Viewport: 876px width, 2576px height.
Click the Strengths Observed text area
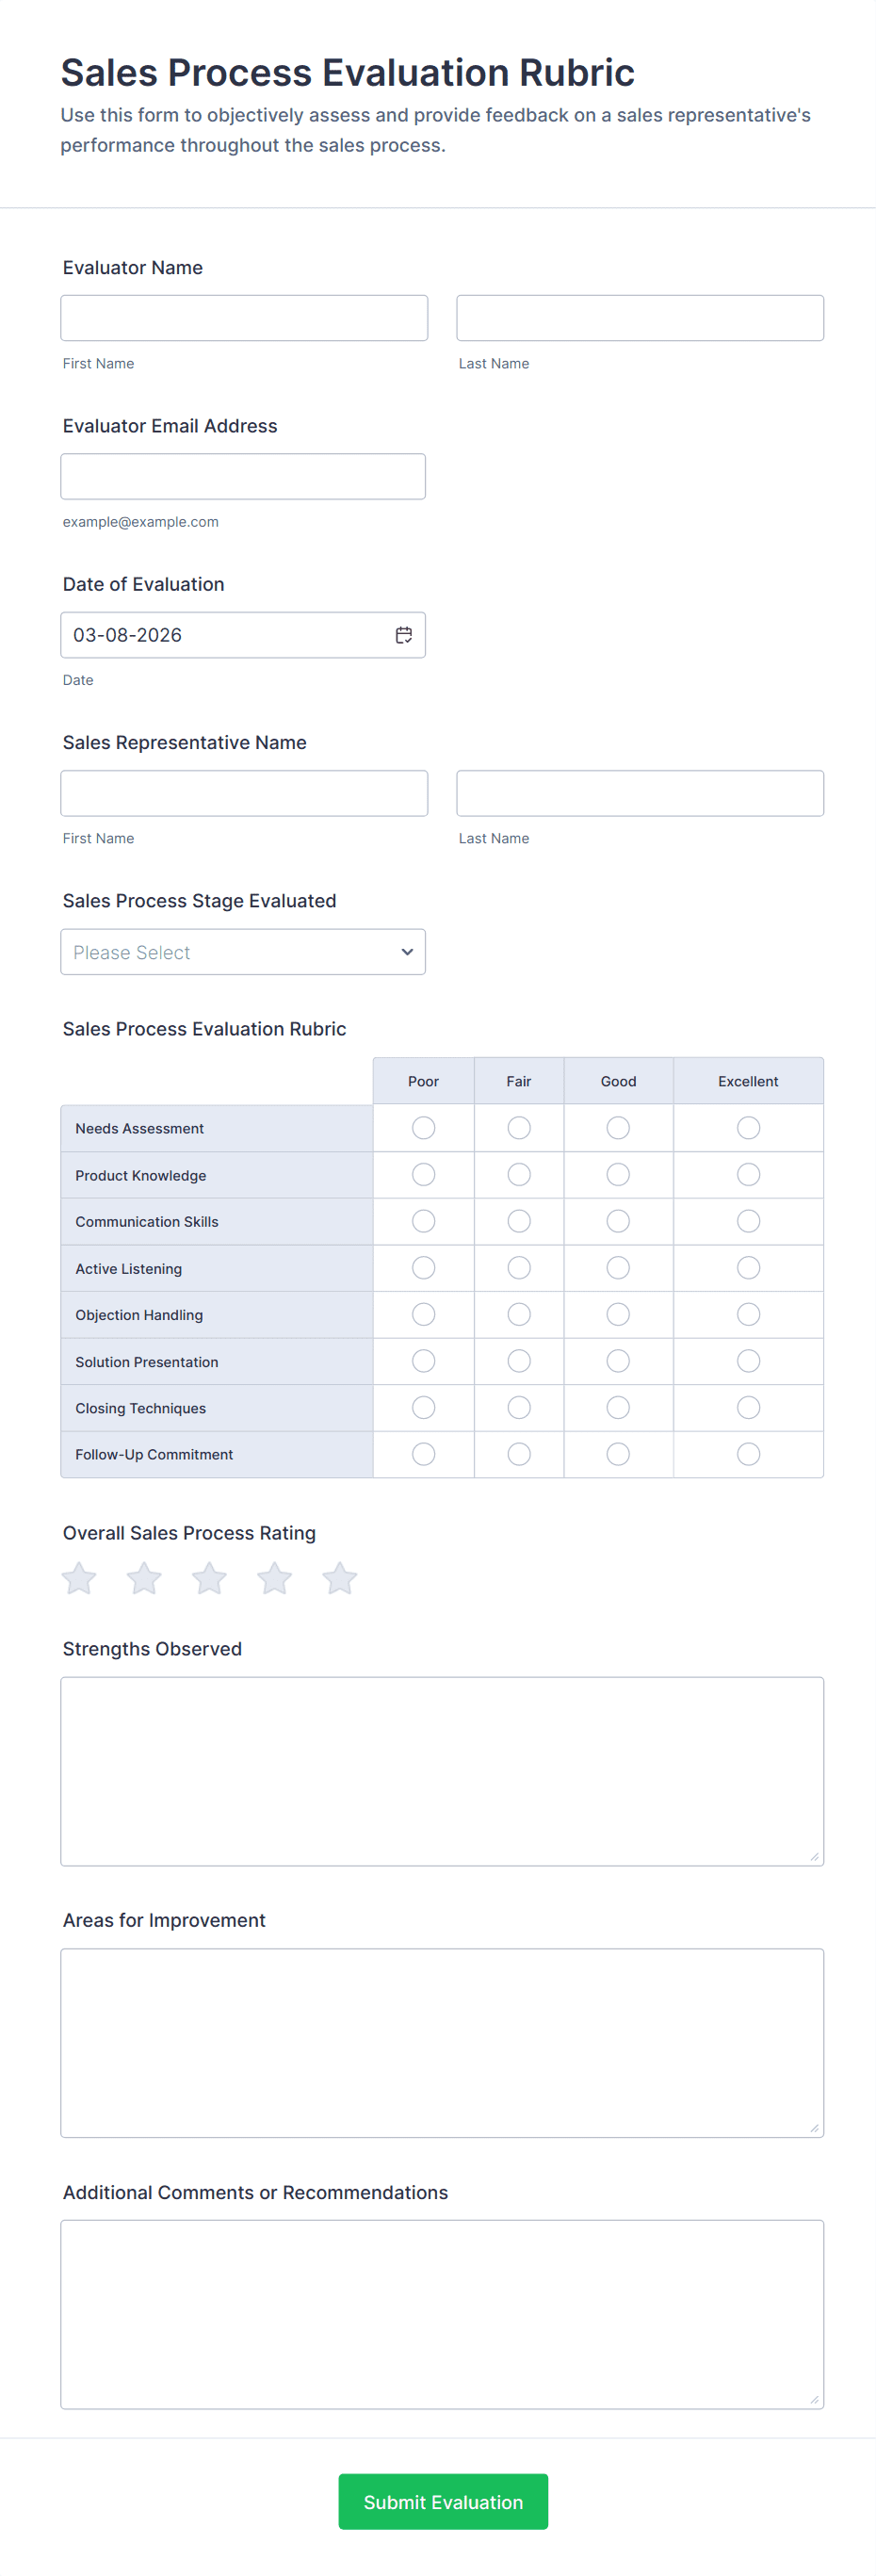pyautogui.click(x=442, y=1771)
